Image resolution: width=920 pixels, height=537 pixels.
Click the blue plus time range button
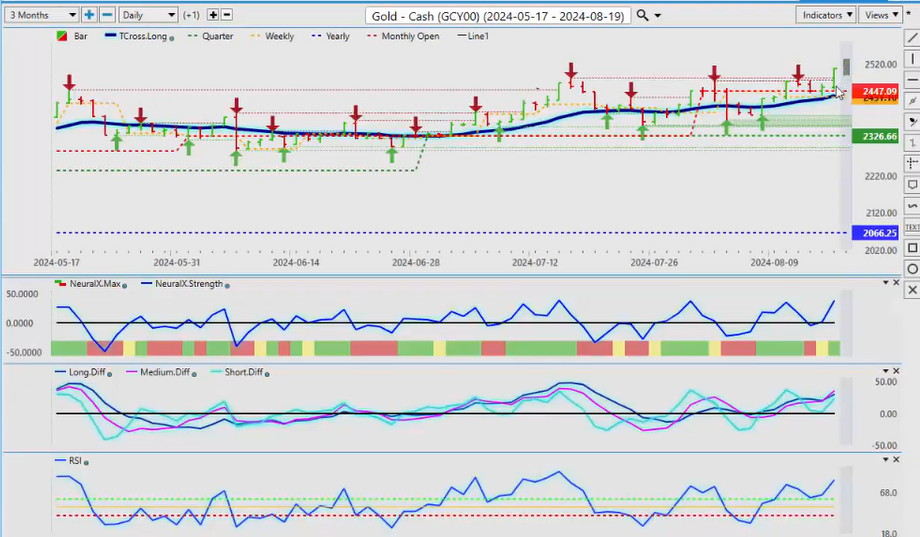click(x=89, y=15)
